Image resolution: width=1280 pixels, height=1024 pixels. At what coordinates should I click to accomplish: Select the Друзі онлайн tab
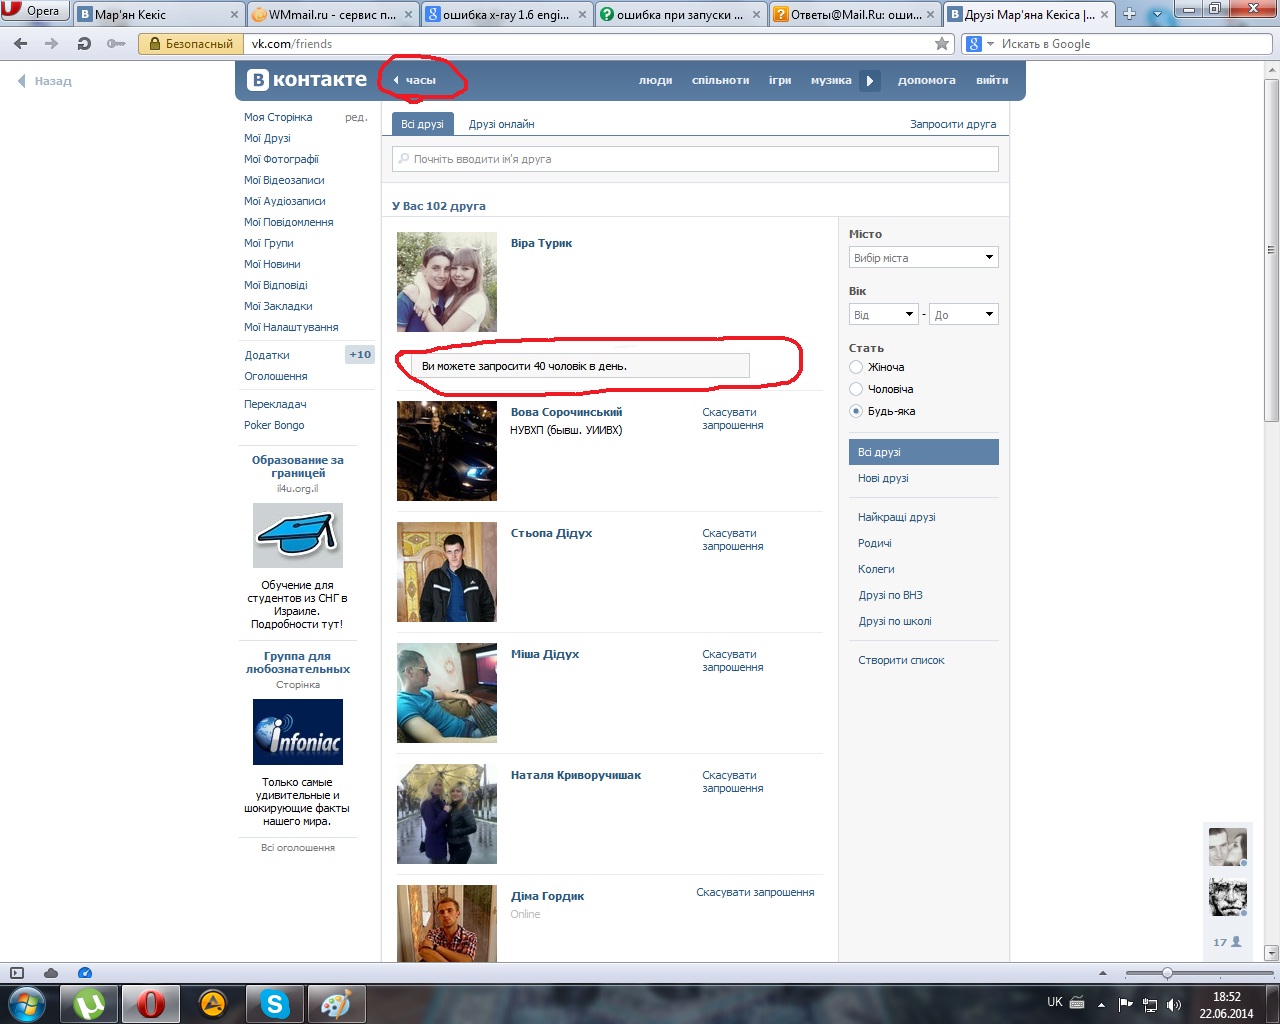tap(501, 124)
